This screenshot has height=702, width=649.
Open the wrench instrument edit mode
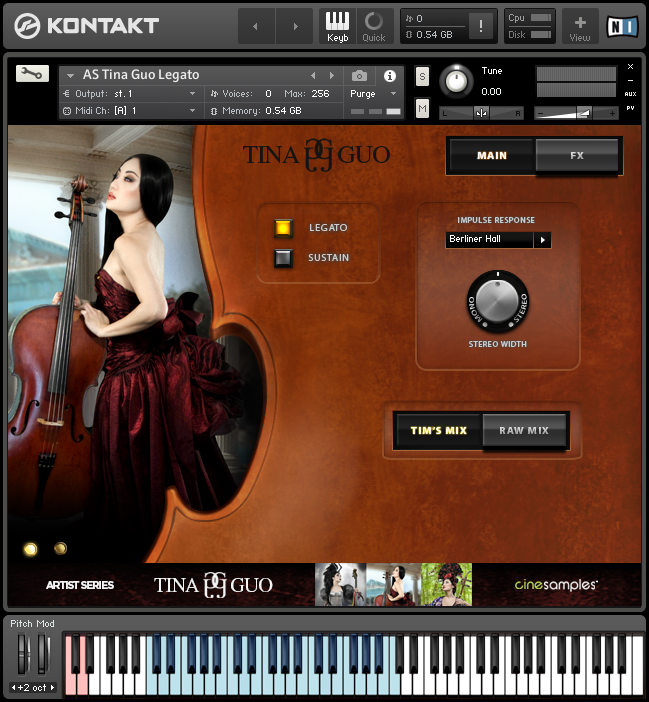(x=32, y=73)
